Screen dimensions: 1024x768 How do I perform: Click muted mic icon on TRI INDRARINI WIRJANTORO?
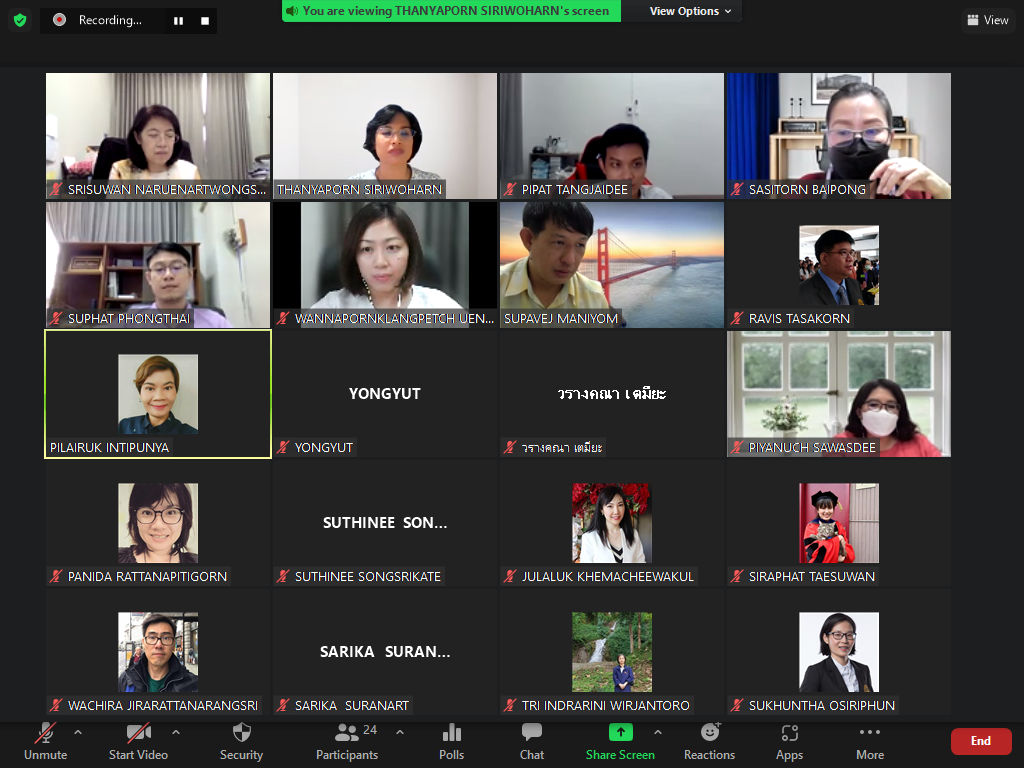pyautogui.click(x=510, y=705)
